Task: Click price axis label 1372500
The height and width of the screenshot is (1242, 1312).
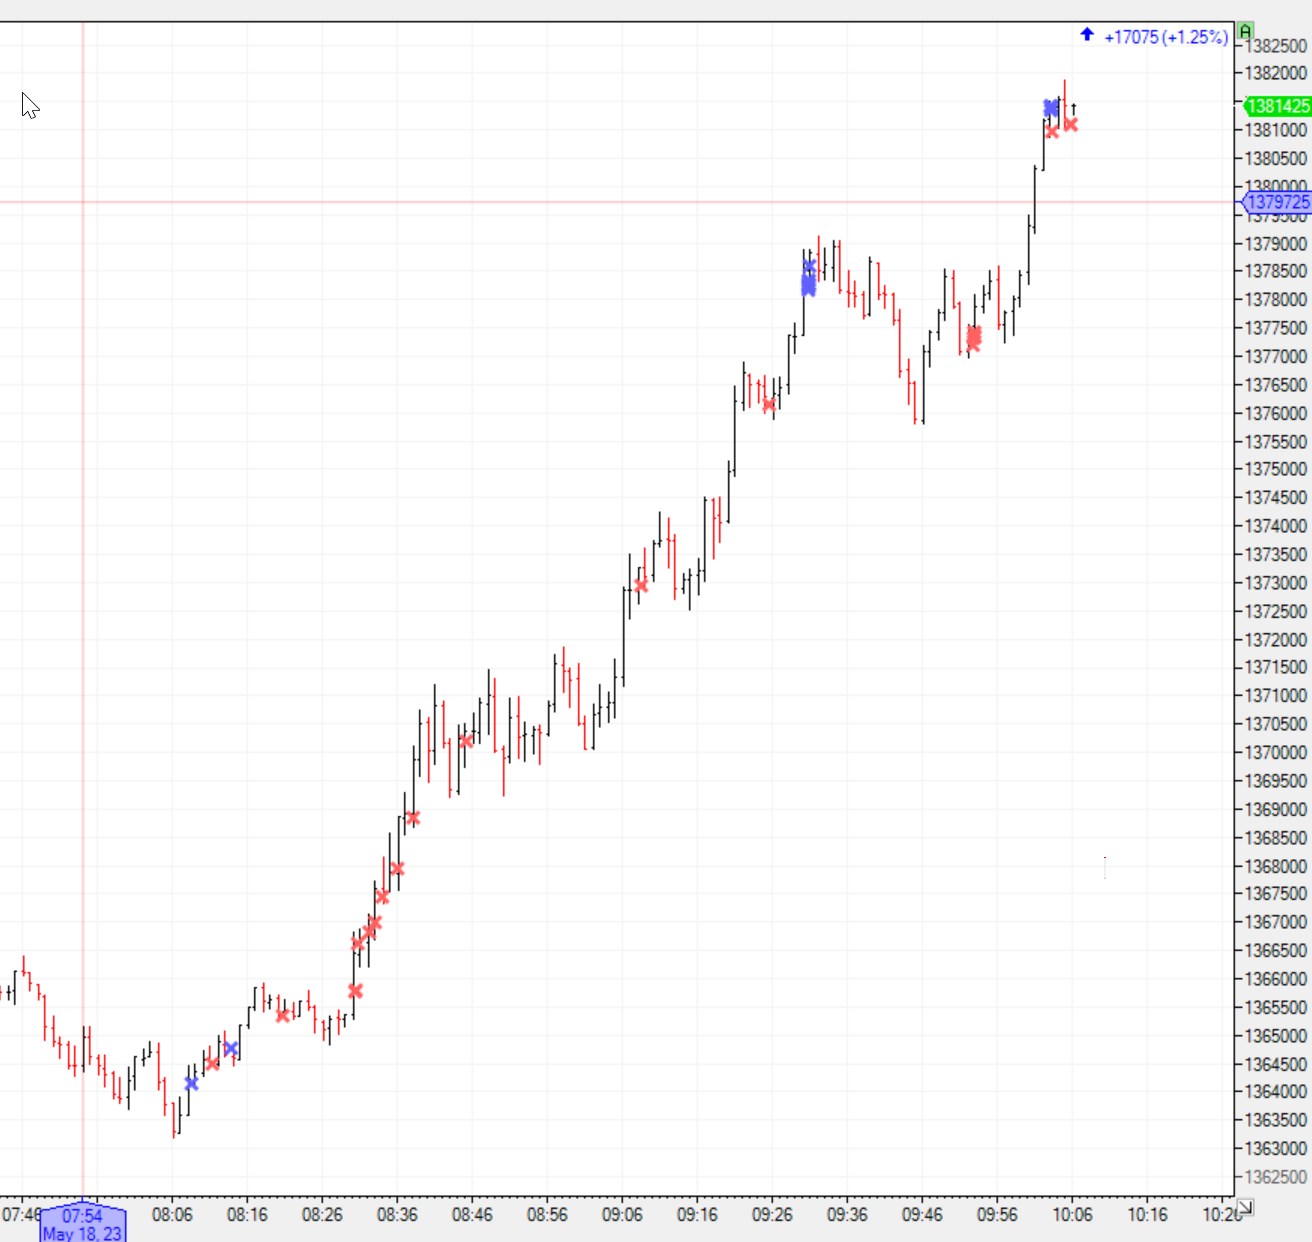Action: (x=1276, y=611)
